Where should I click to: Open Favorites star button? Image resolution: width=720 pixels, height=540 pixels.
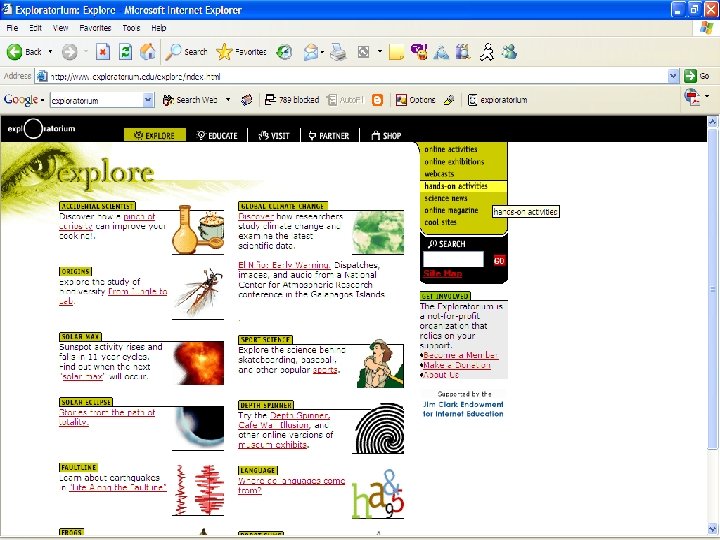tap(241, 52)
